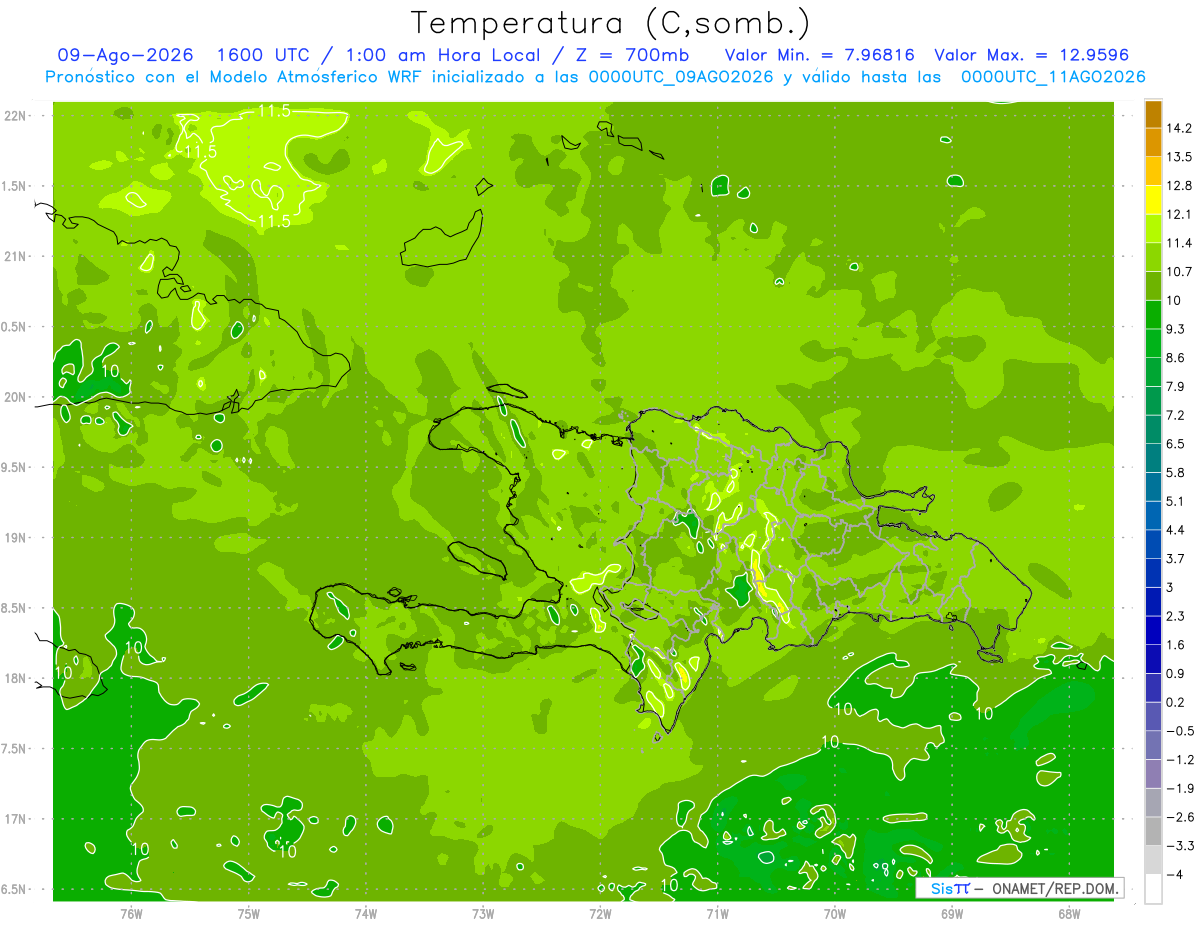This screenshot has height=927, width=1200.
Task: Click the '68W' longitude label
Action: coord(1069,914)
